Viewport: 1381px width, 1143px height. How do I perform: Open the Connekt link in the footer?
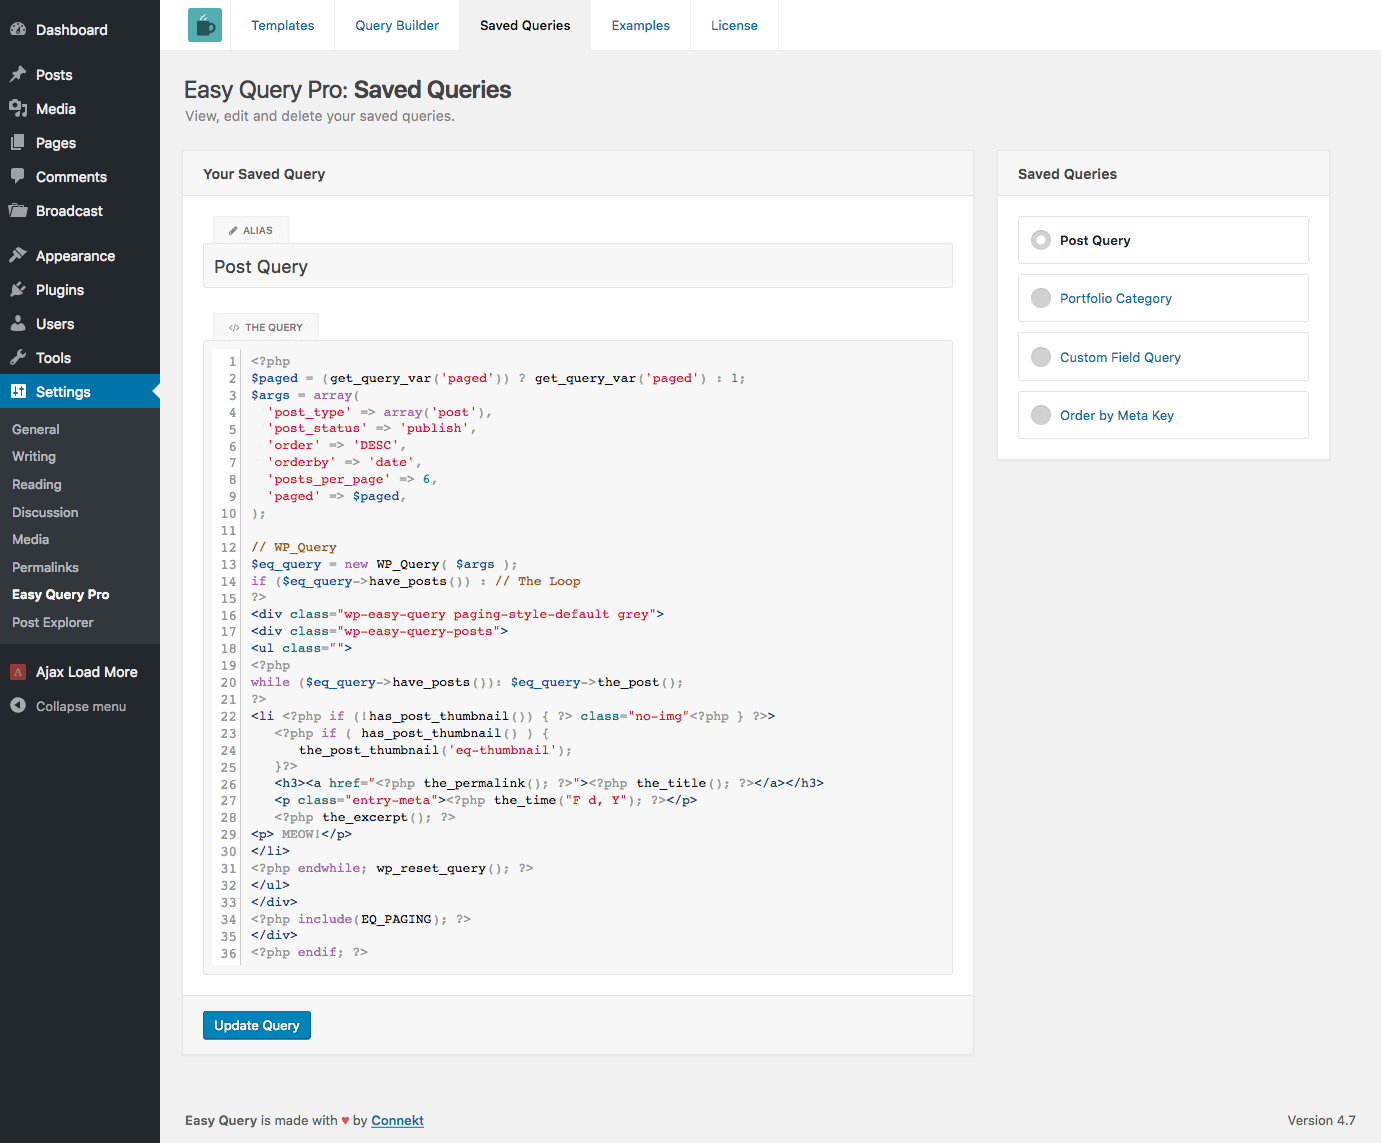397,1120
